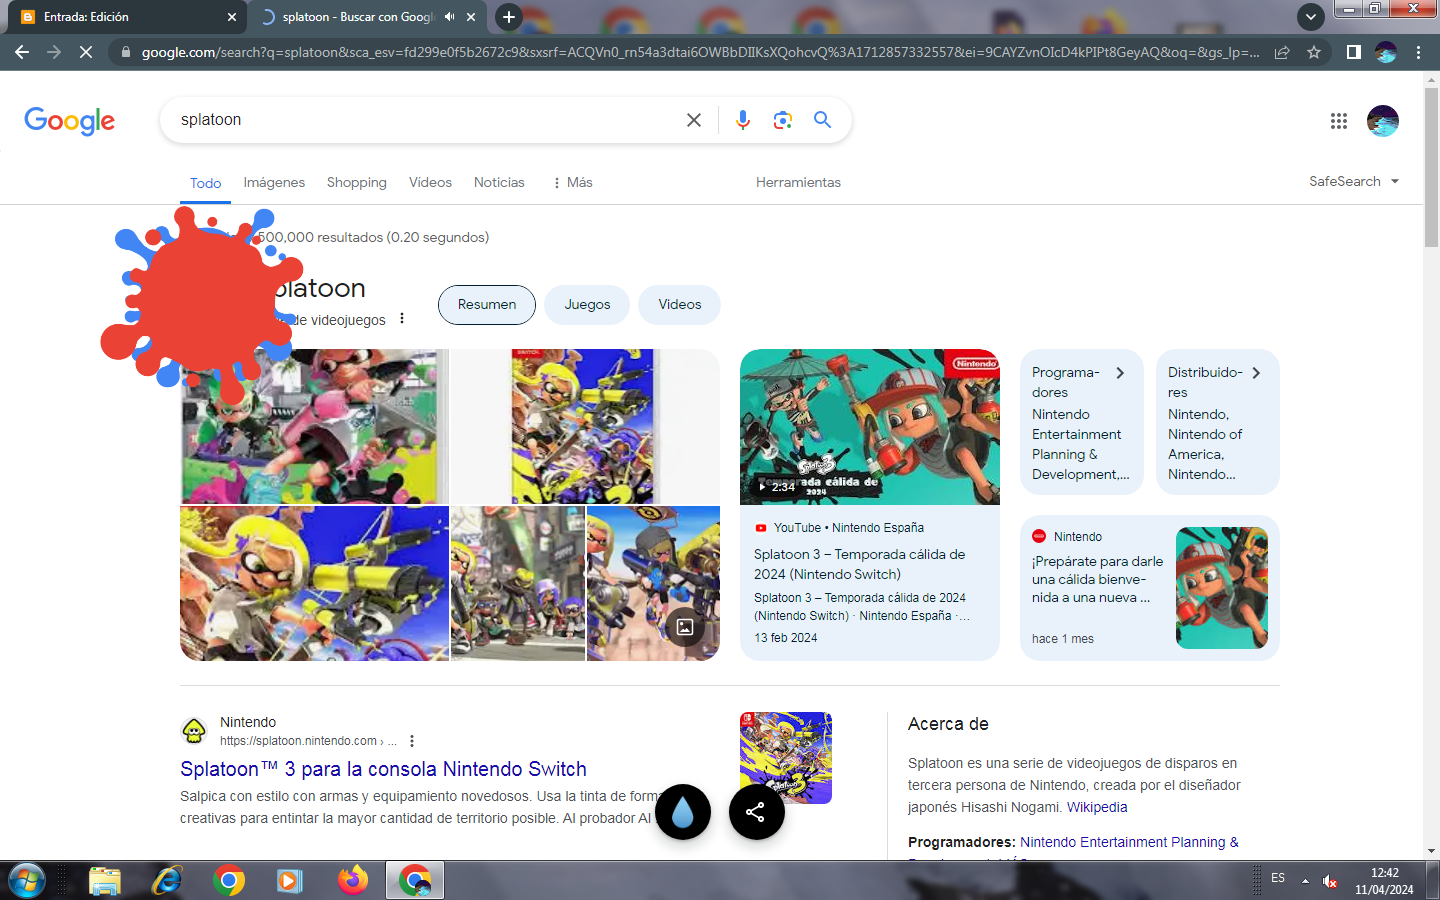
Task: Show hidden system tray icons
Action: coord(1305,881)
